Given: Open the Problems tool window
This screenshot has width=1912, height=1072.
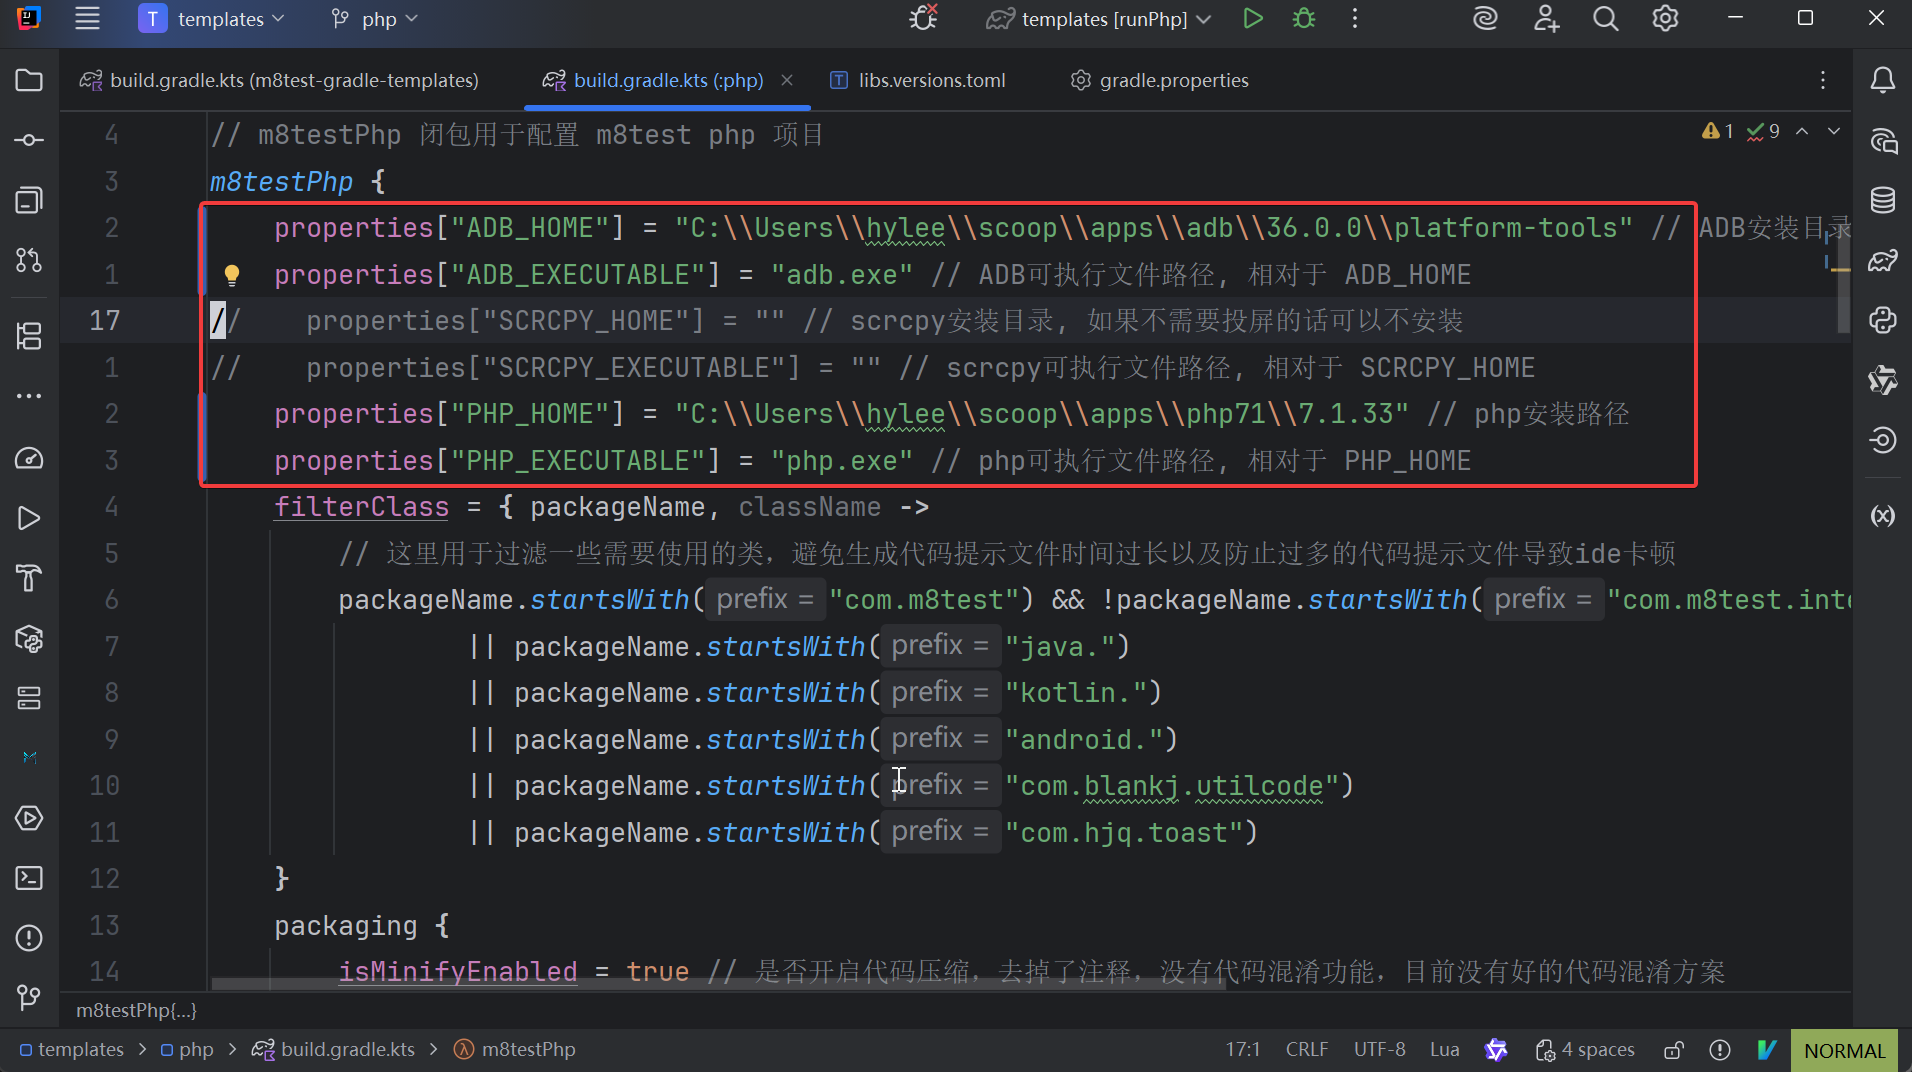Looking at the screenshot, I should pos(29,938).
